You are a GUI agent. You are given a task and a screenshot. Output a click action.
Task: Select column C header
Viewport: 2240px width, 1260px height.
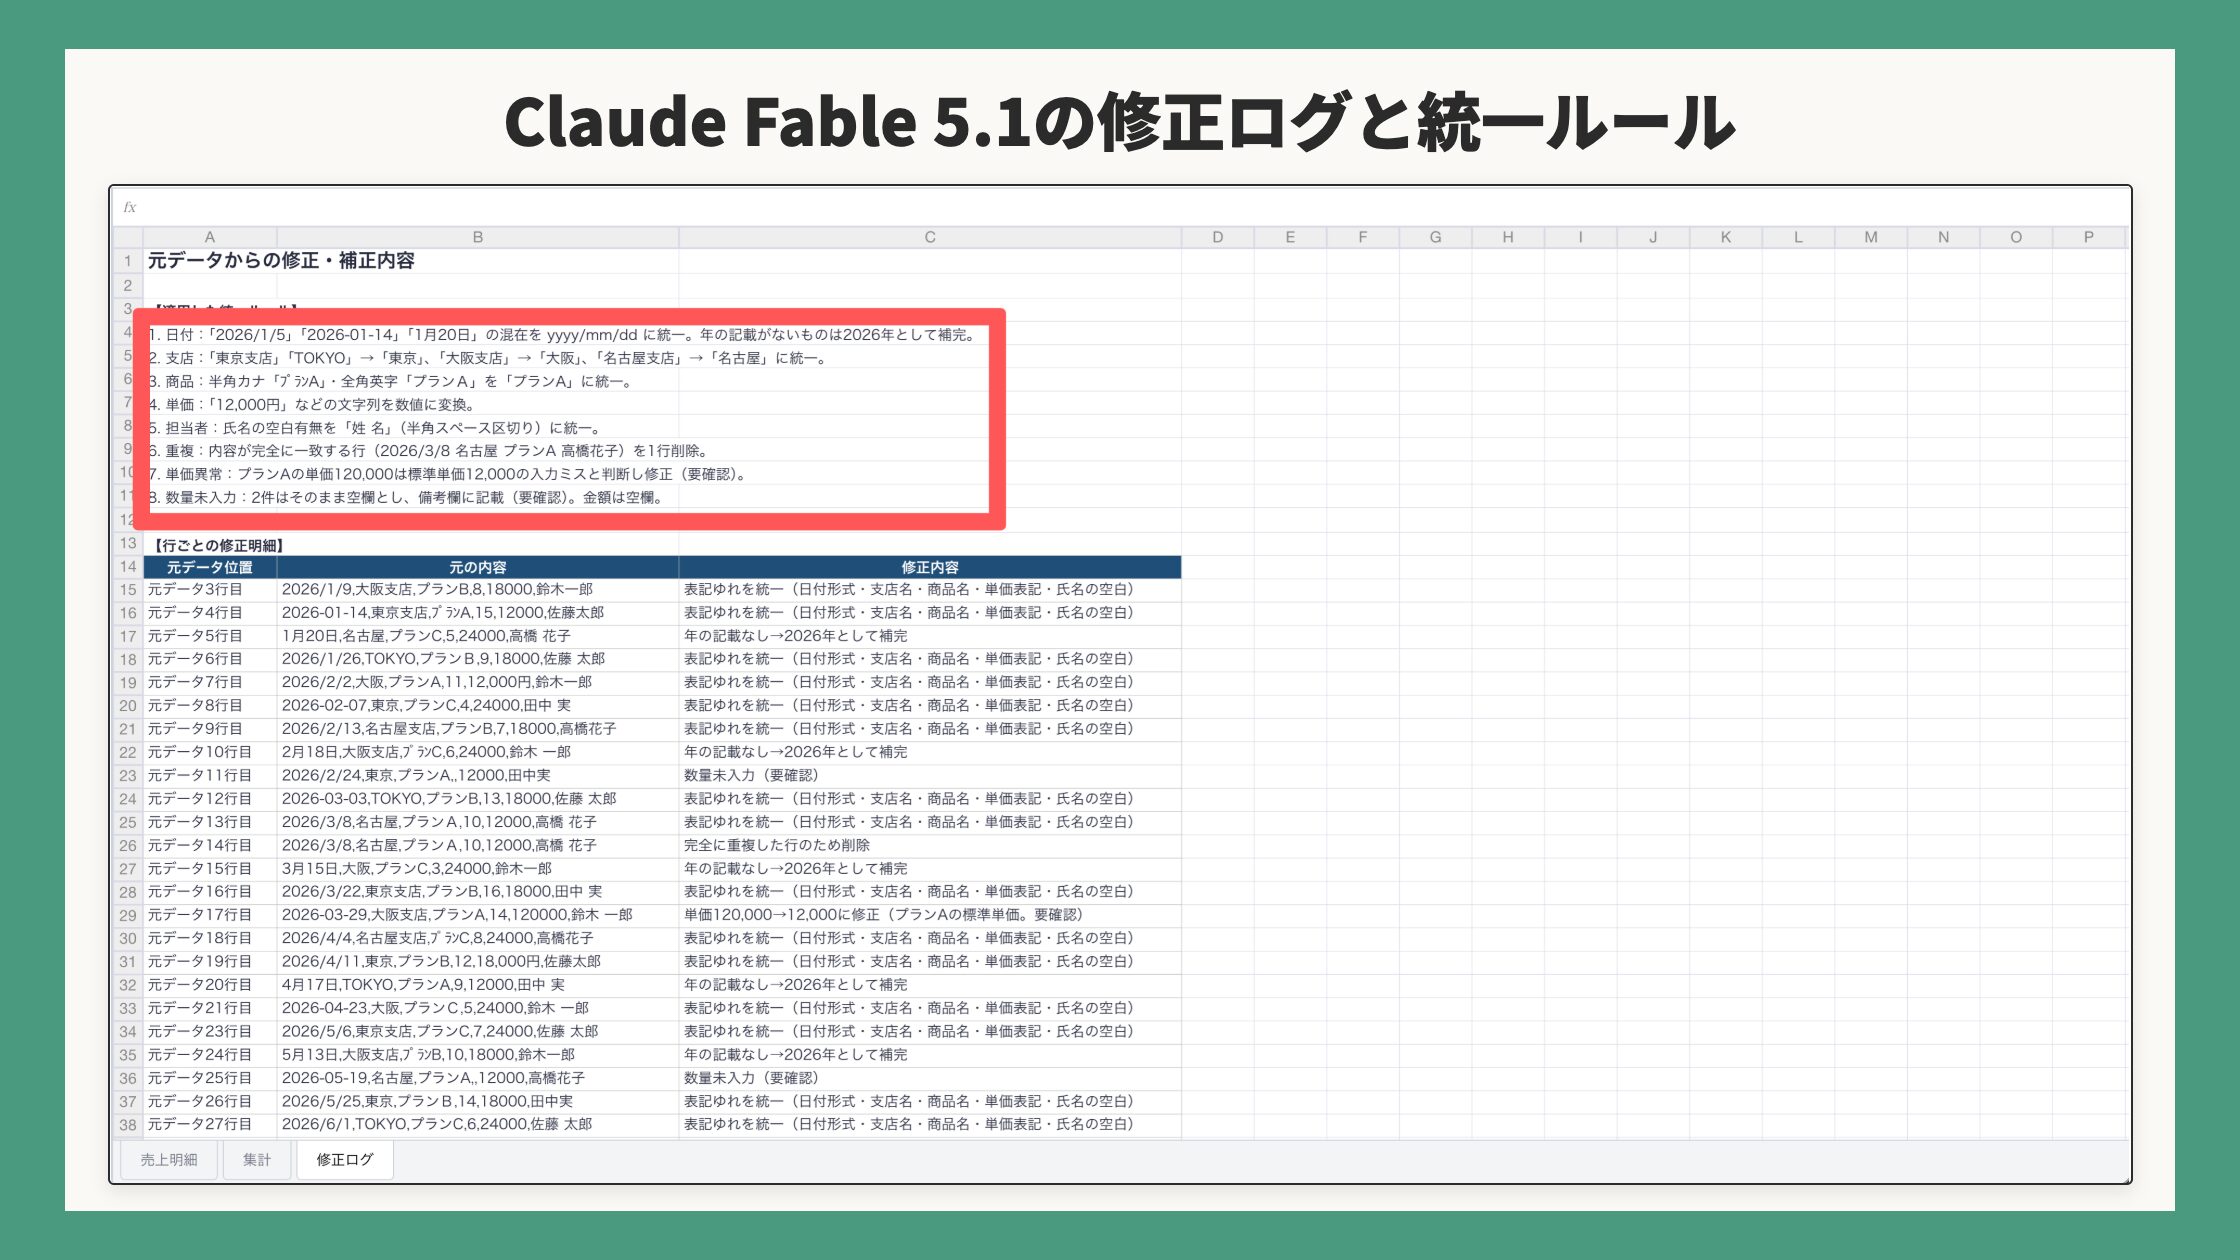pos(930,237)
